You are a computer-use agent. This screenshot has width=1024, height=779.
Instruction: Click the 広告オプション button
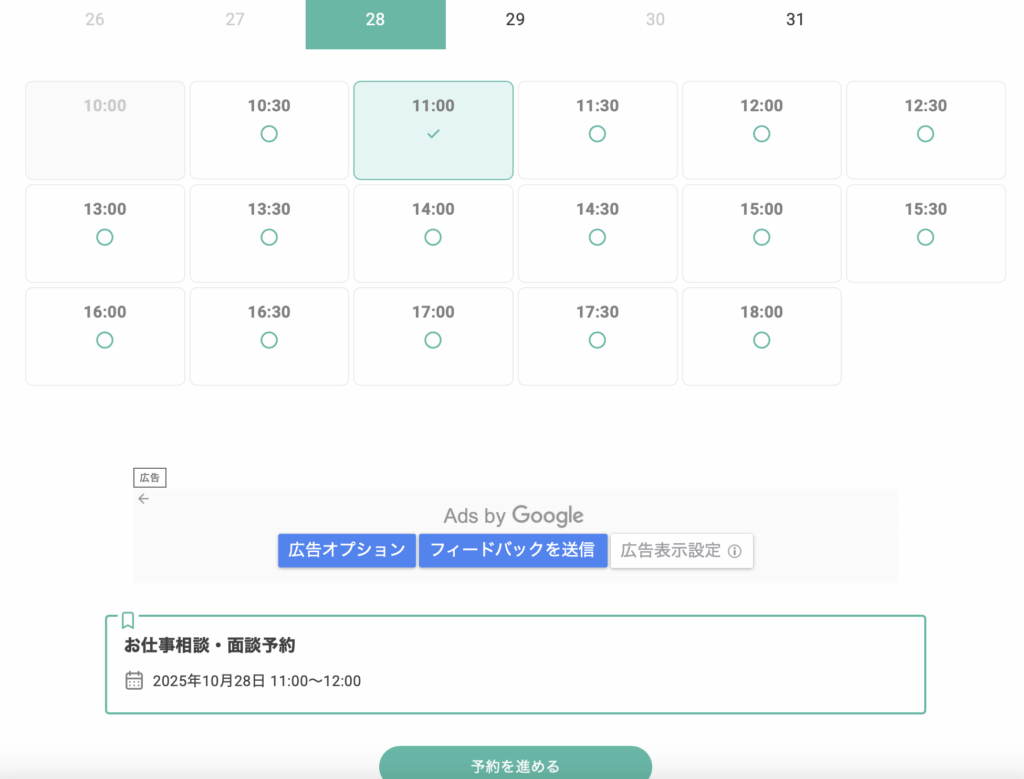[347, 550]
